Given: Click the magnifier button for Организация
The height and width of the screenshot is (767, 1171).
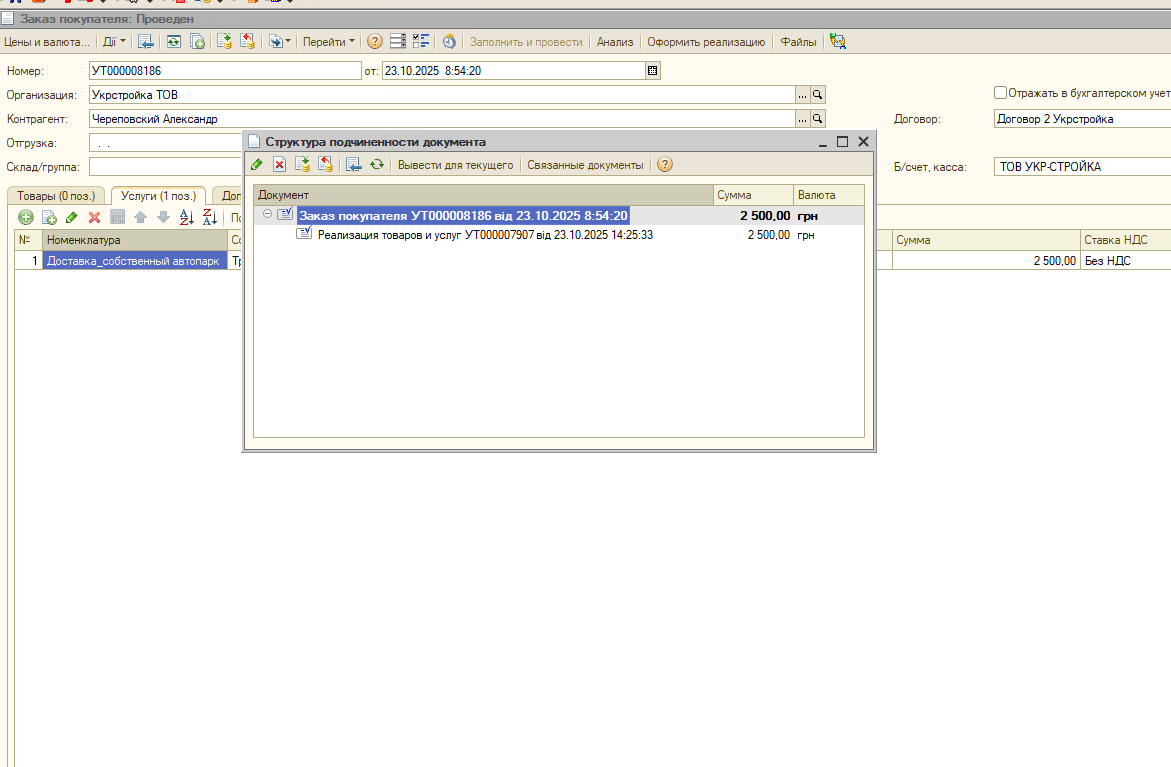Looking at the screenshot, I should point(818,95).
